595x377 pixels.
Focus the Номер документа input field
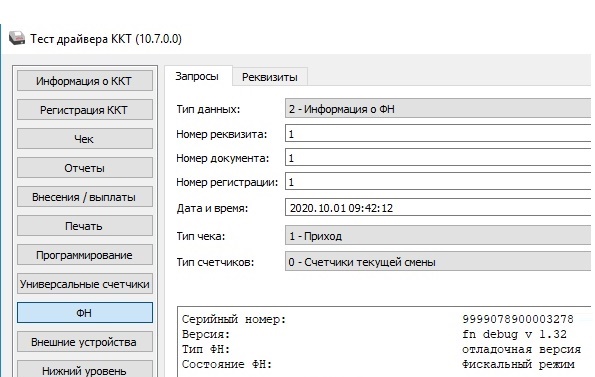(439, 158)
